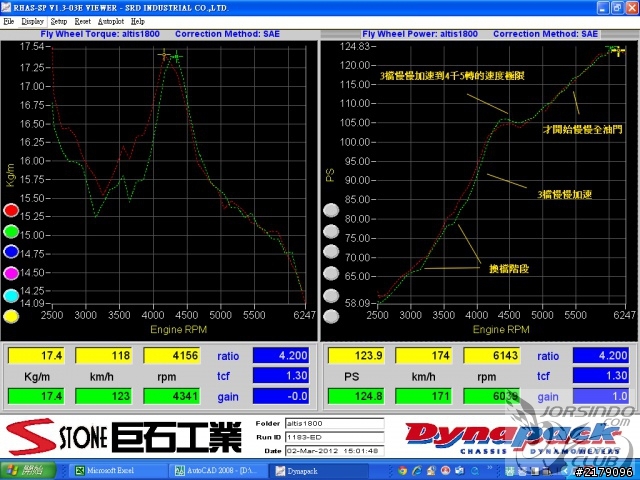The width and height of the screenshot is (640, 480).
Task: Click the Run ID field 1183-ED
Action: [334, 437]
